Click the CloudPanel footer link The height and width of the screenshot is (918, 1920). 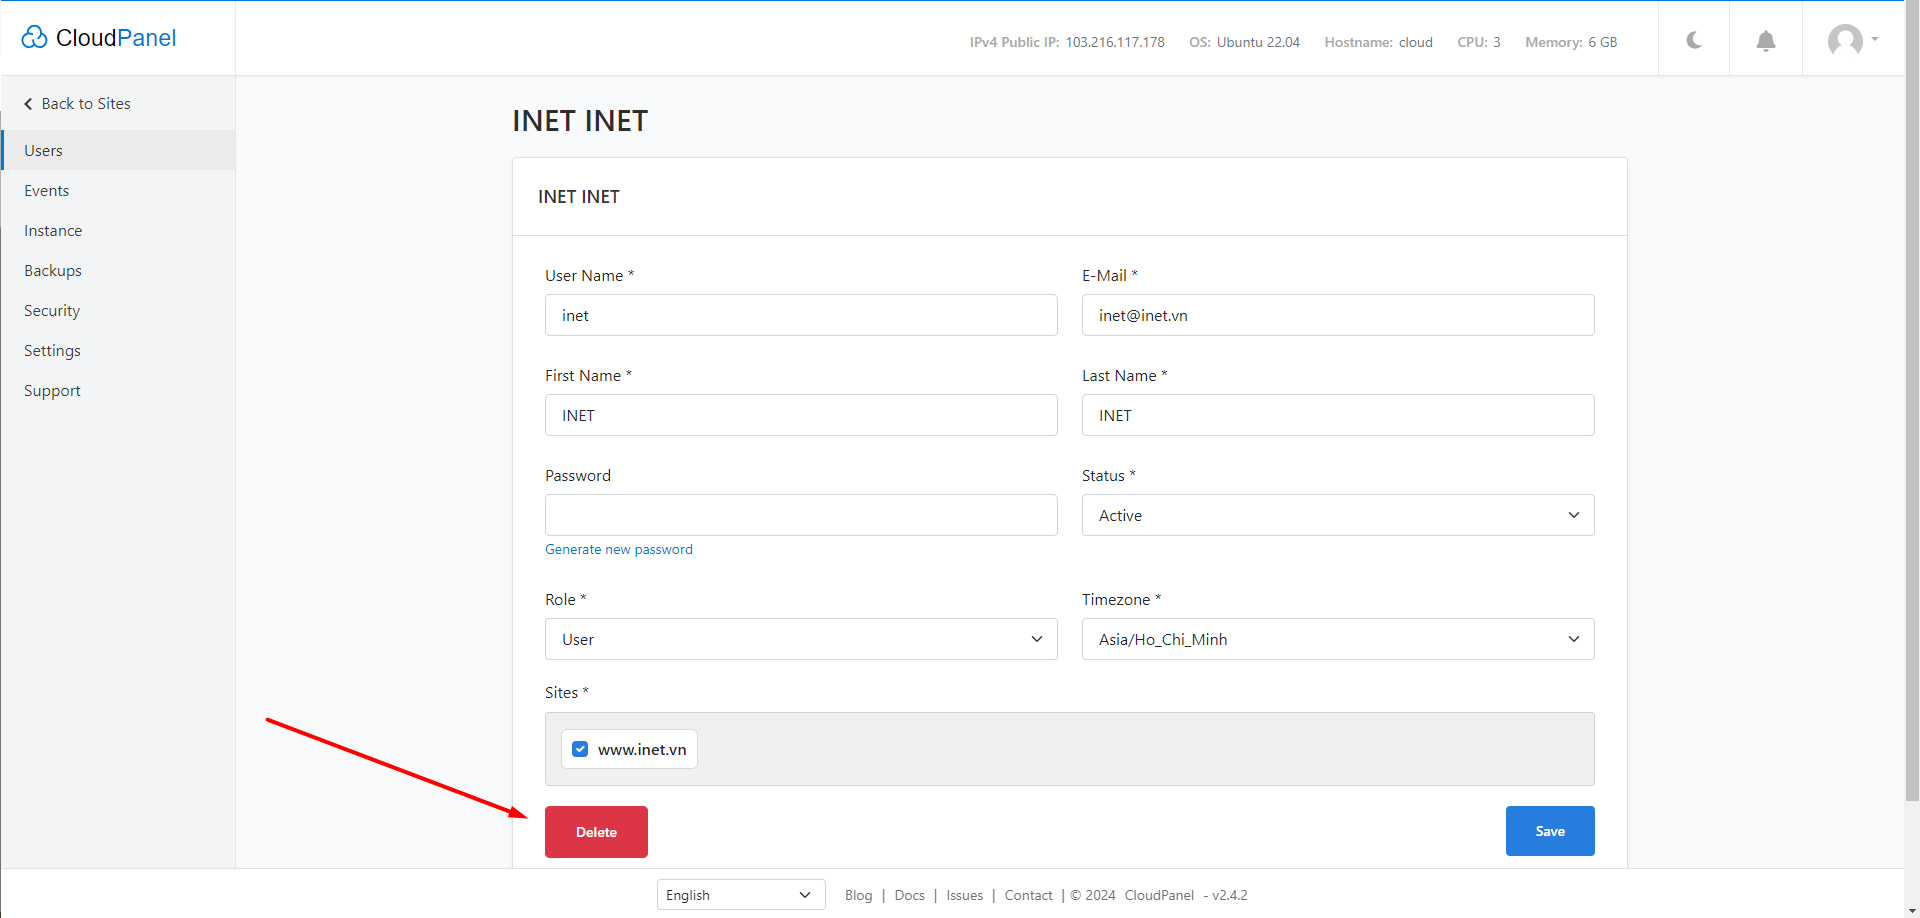[x=1159, y=895]
